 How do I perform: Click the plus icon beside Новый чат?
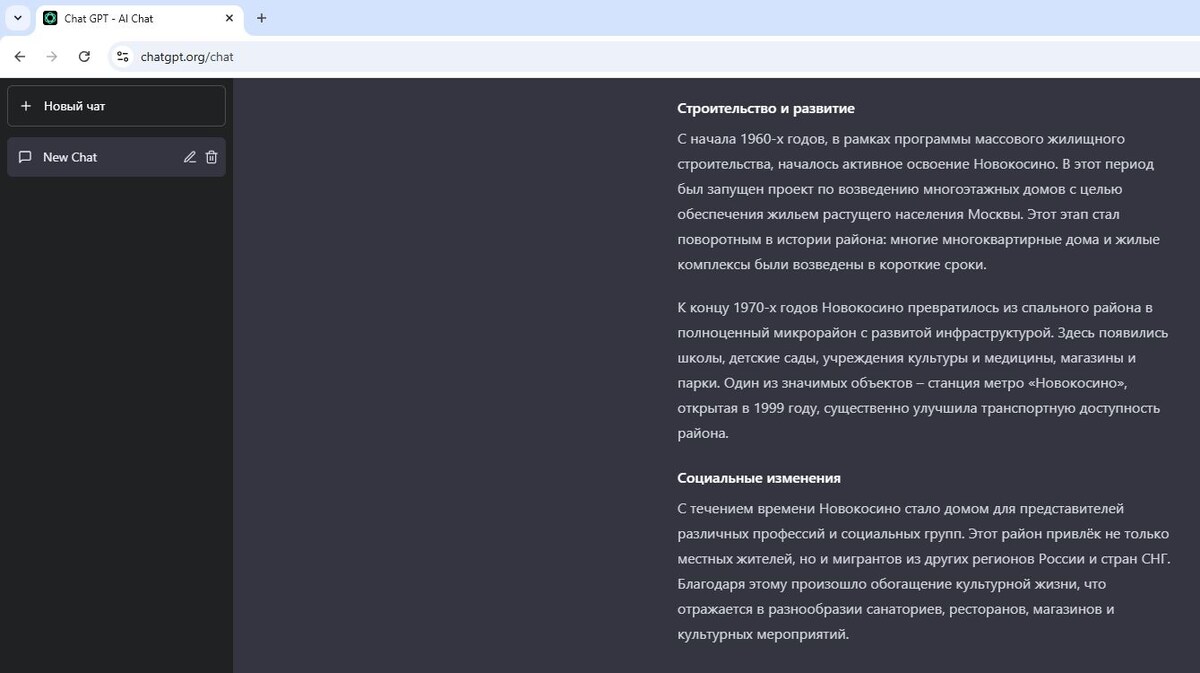click(26, 106)
